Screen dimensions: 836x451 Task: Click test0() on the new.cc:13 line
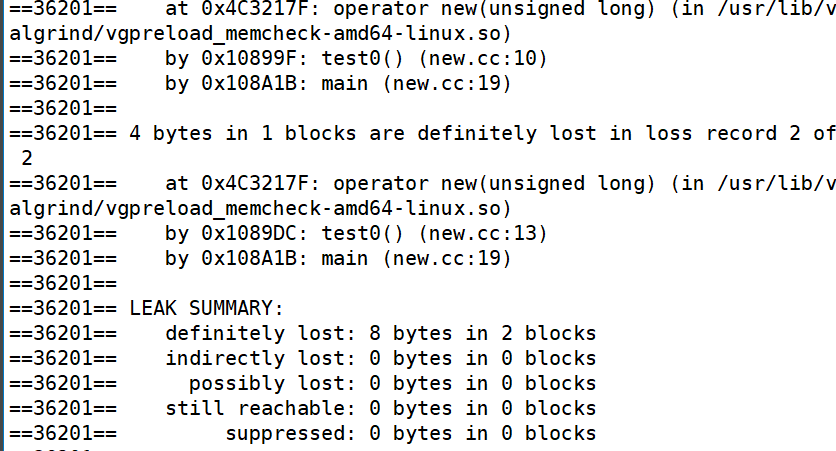click(x=363, y=233)
